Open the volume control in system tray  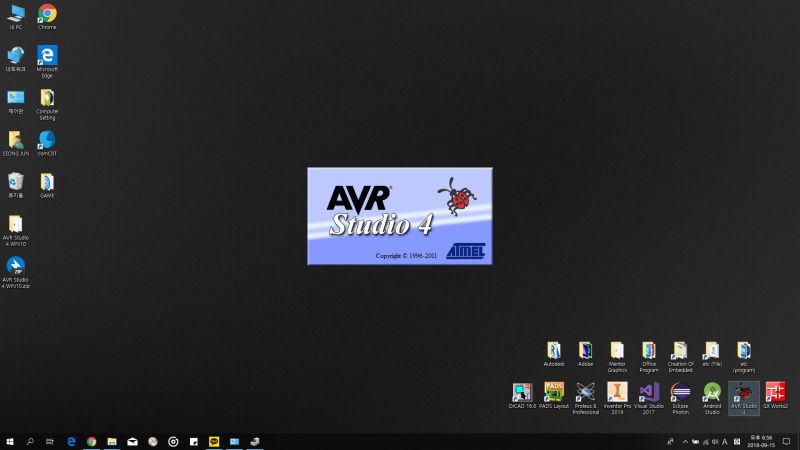pyautogui.click(x=715, y=442)
